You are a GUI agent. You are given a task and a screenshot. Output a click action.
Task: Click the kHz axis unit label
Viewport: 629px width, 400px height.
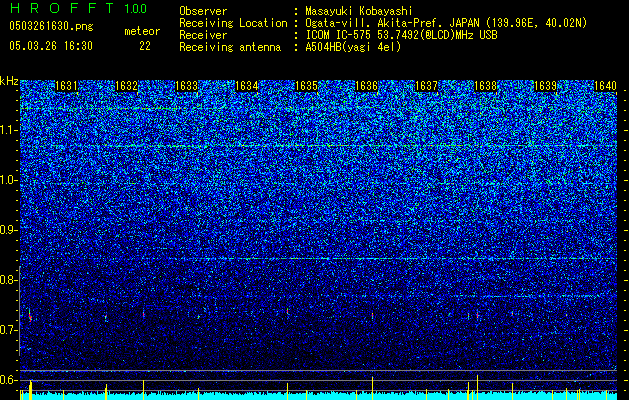coord(9,81)
